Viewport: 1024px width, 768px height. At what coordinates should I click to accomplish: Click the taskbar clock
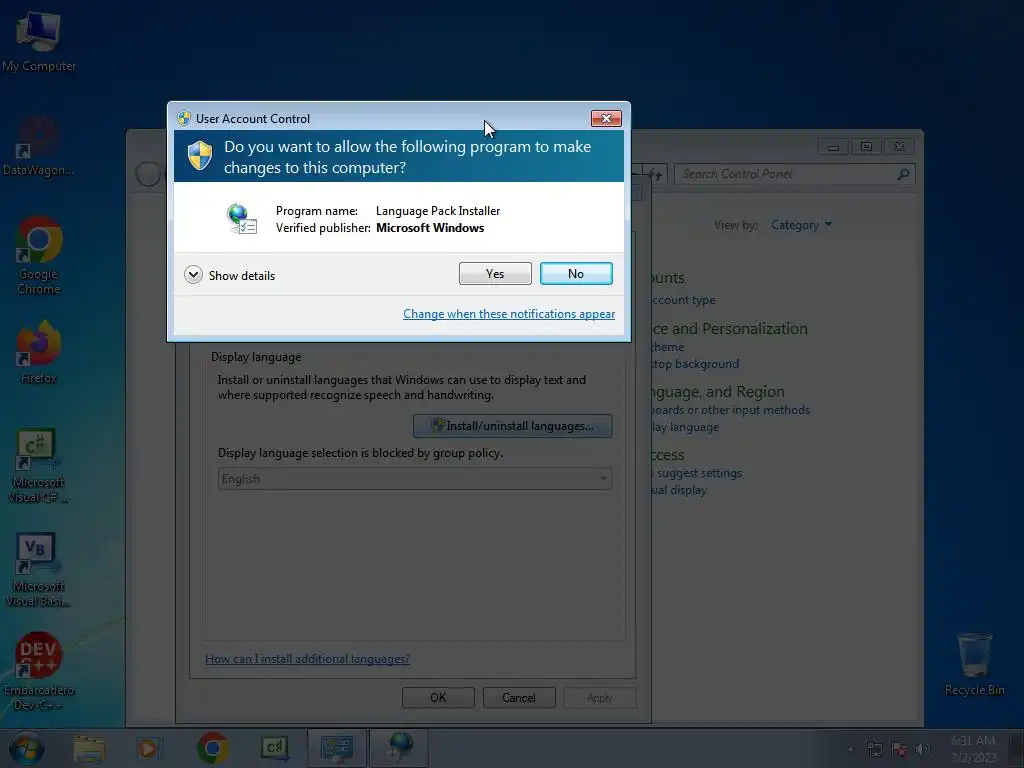973,749
